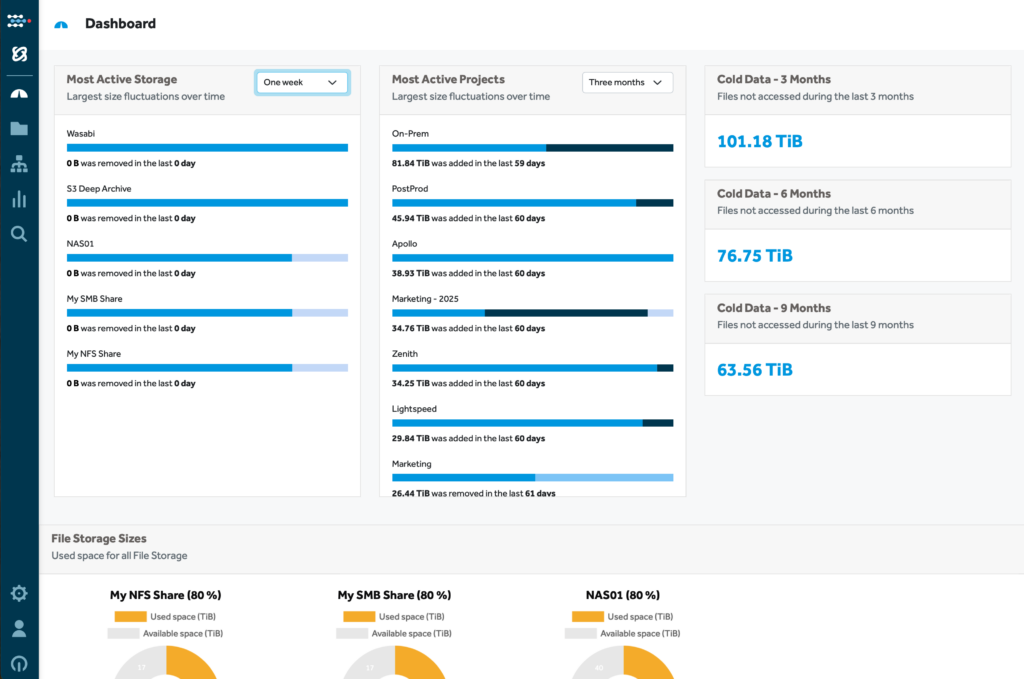Click the My SMB Share progress bar
Screen dimensions: 1024x679
pos(207,313)
